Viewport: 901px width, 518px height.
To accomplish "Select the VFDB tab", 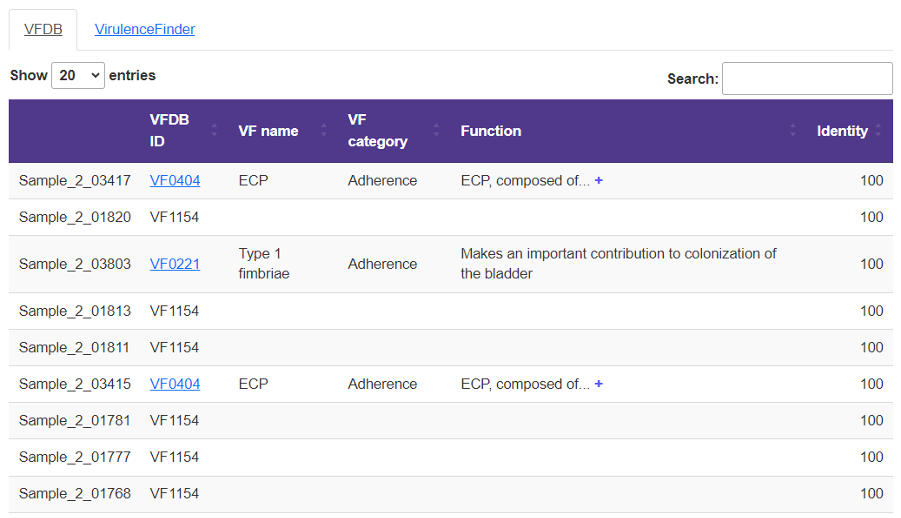I will click(43, 29).
